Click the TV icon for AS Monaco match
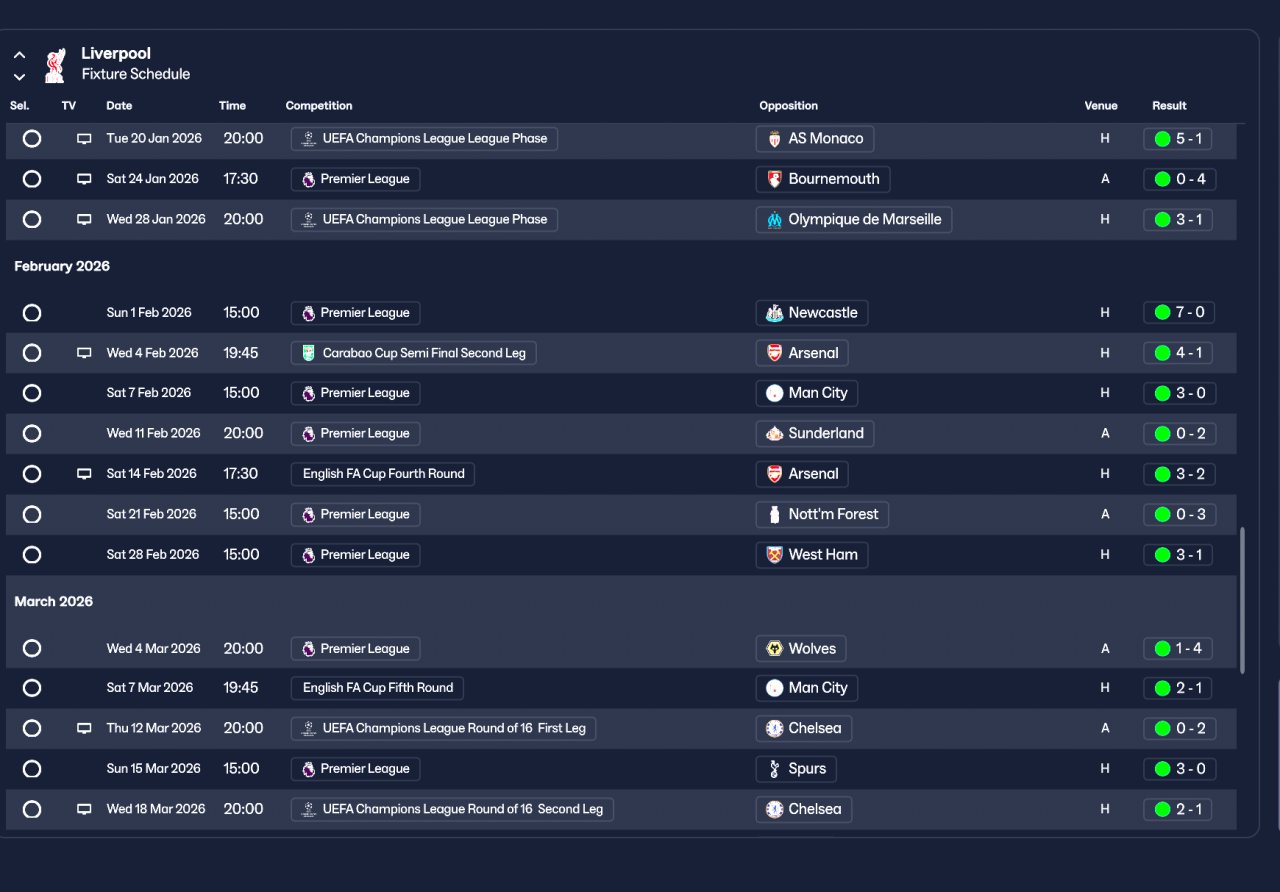Viewport: 1280px width, 892px height. [84, 139]
